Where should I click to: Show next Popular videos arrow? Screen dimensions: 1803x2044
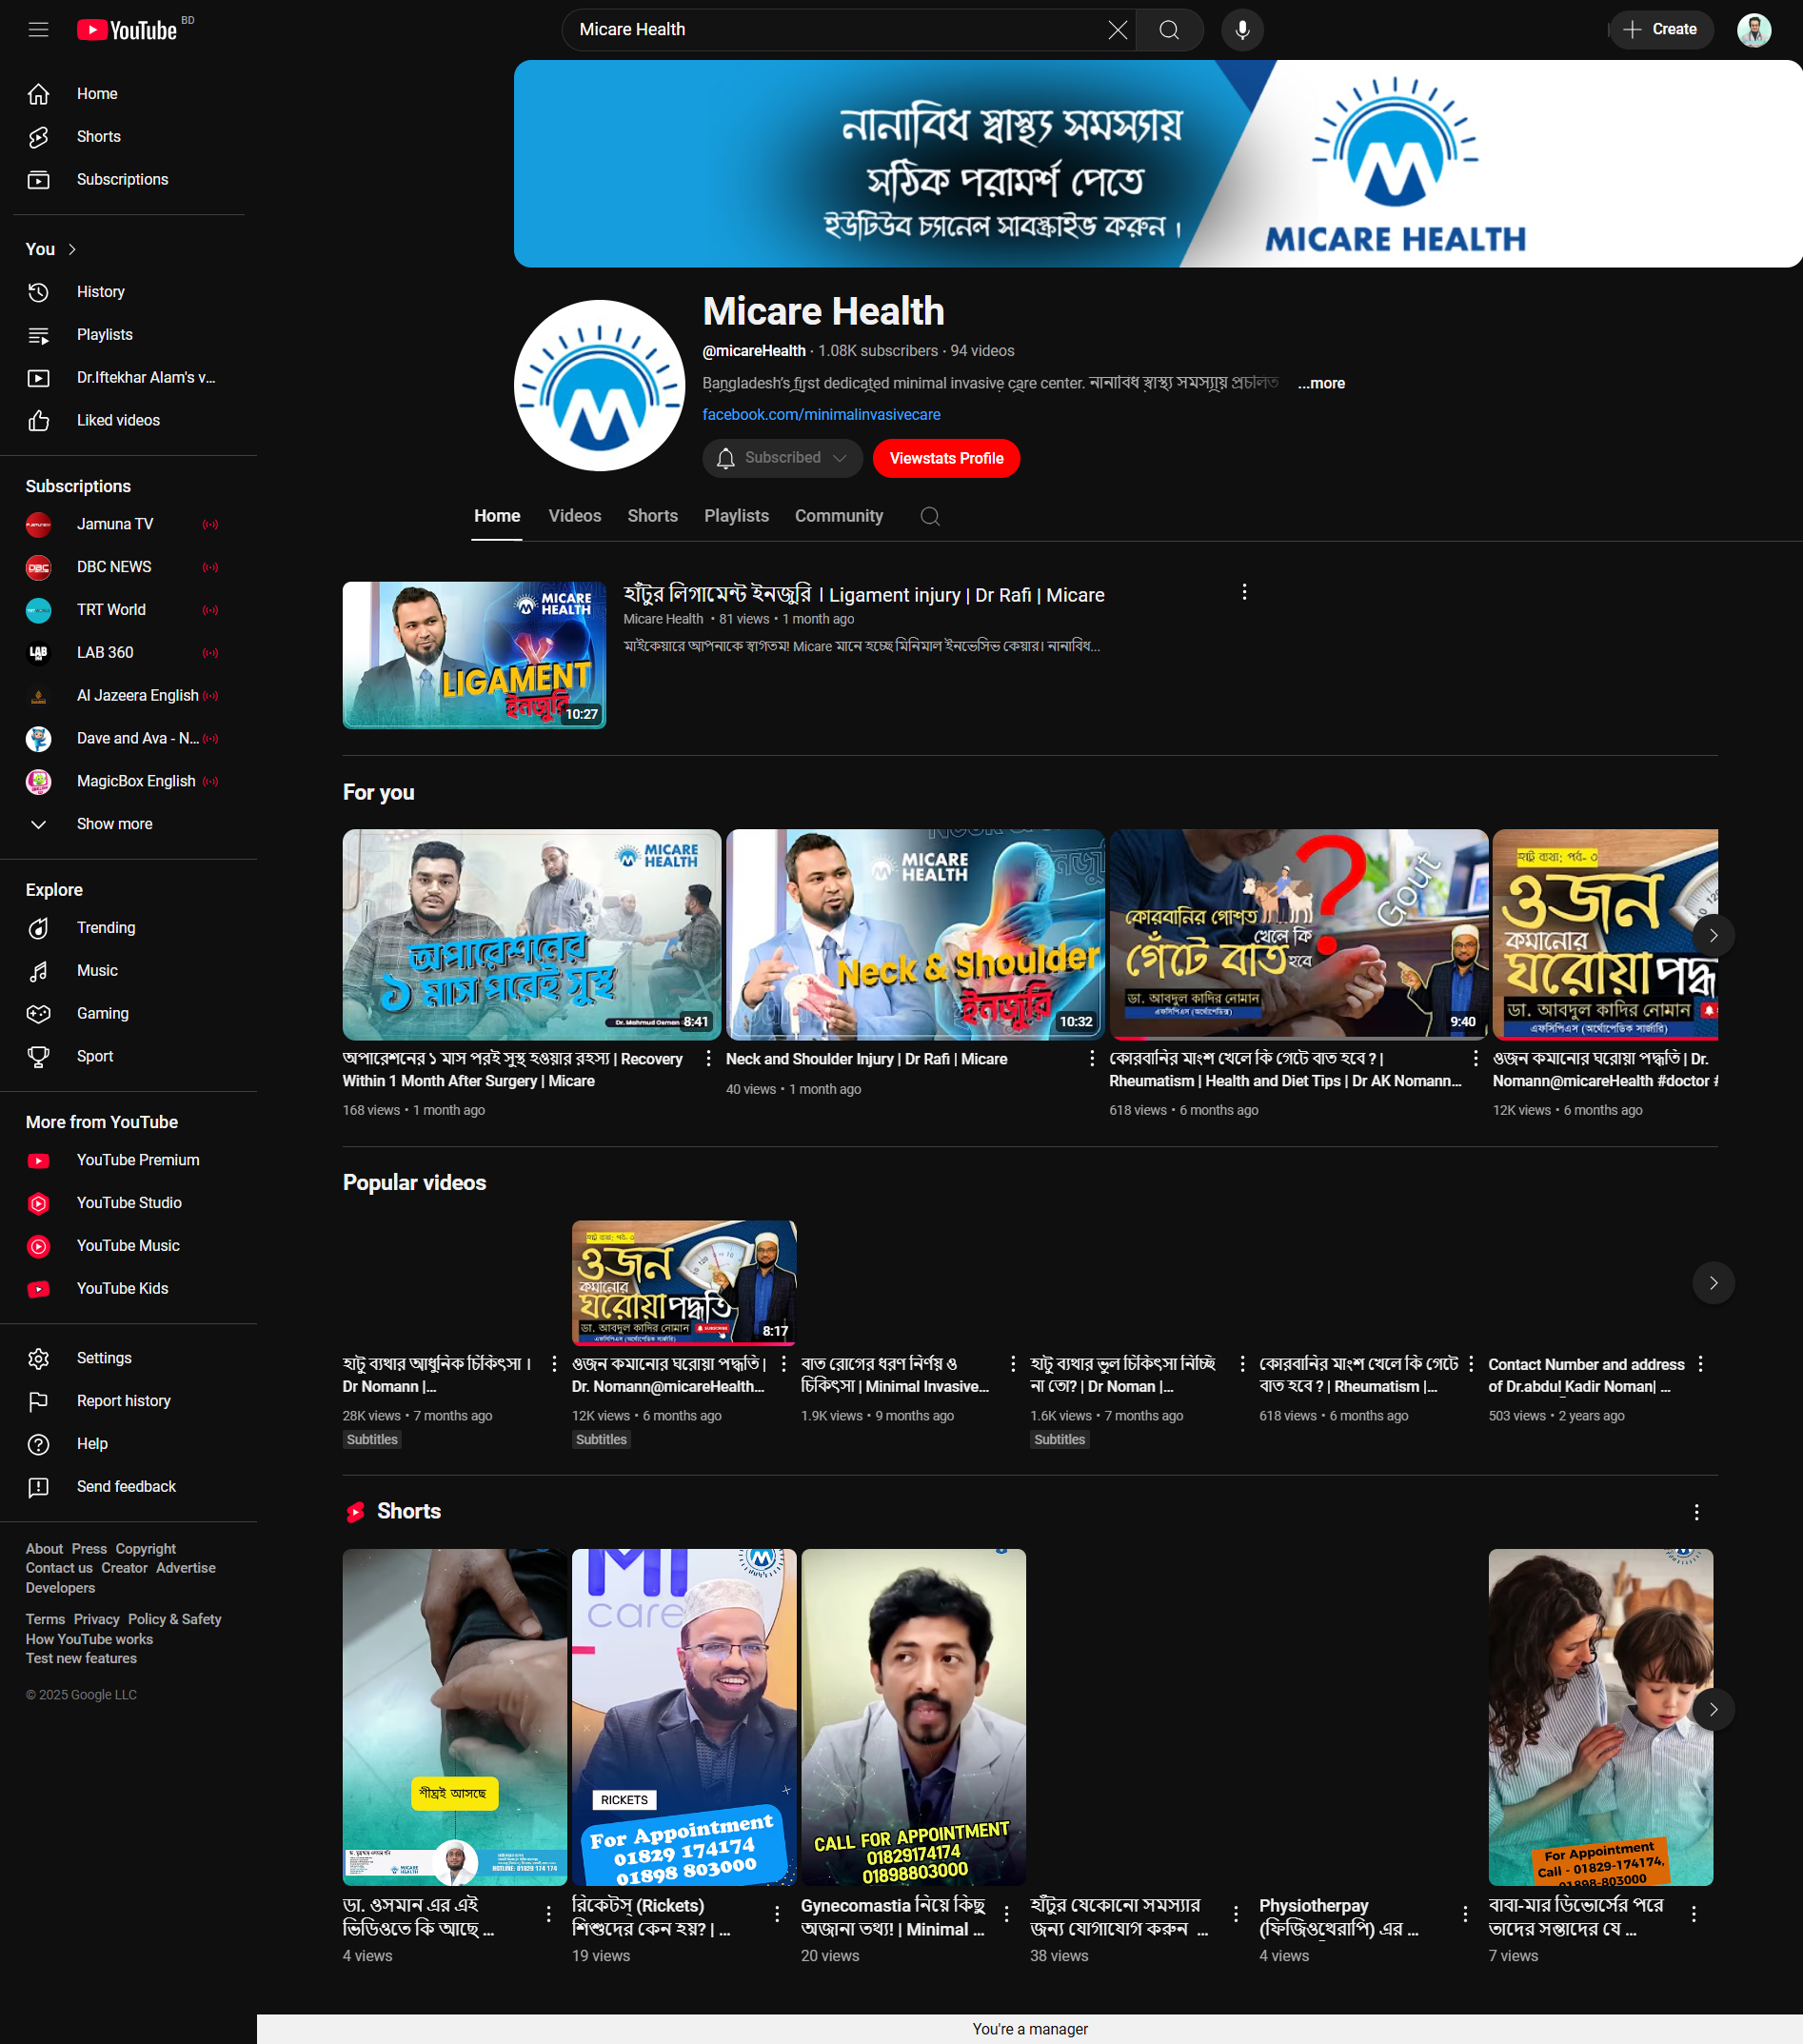tap(1713, 1284)
